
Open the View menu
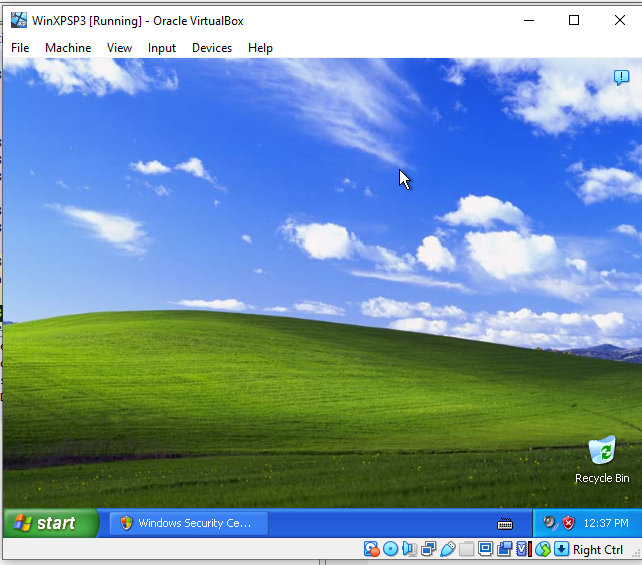[120, 48]
